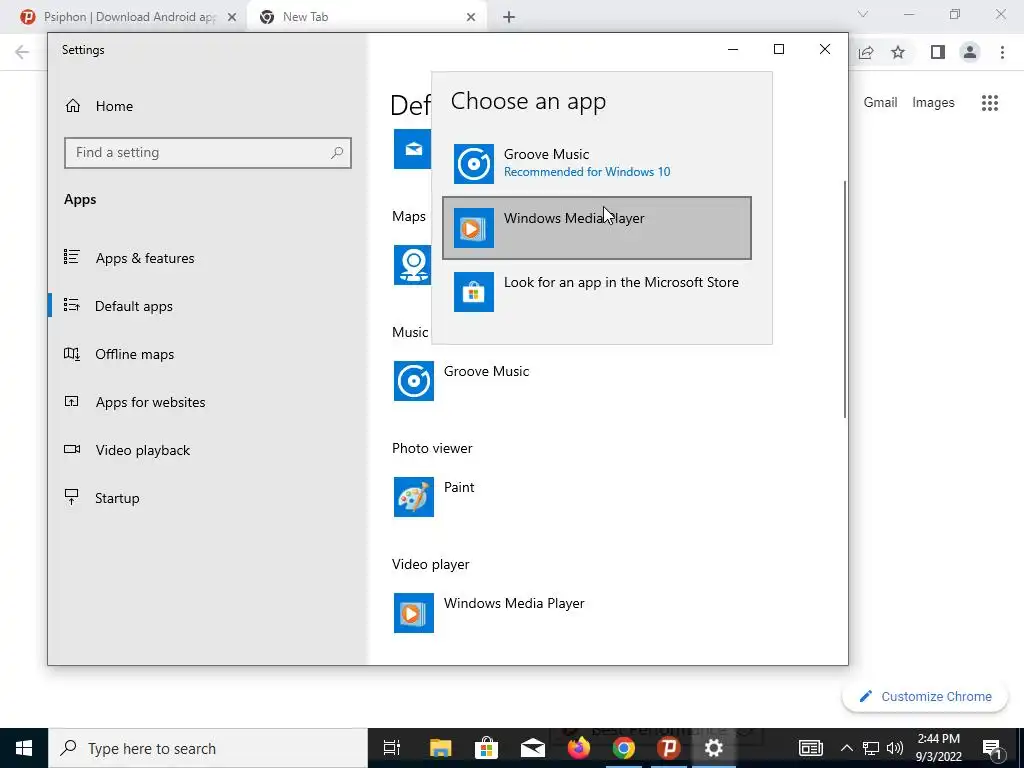
Task: Bookmark this page with star icon
Action: click(x=898, y=53)
